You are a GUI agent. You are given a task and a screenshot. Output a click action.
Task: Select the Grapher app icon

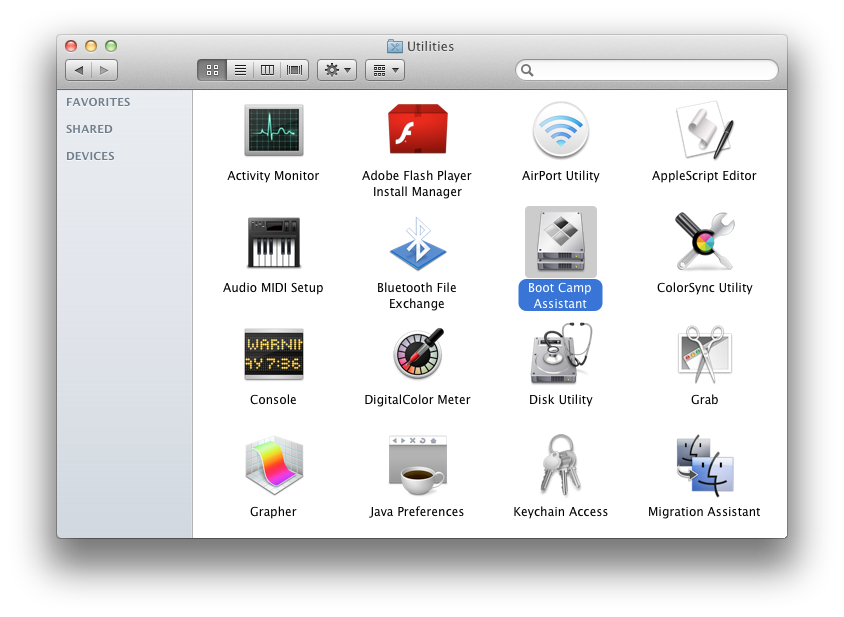coord(273,466)
